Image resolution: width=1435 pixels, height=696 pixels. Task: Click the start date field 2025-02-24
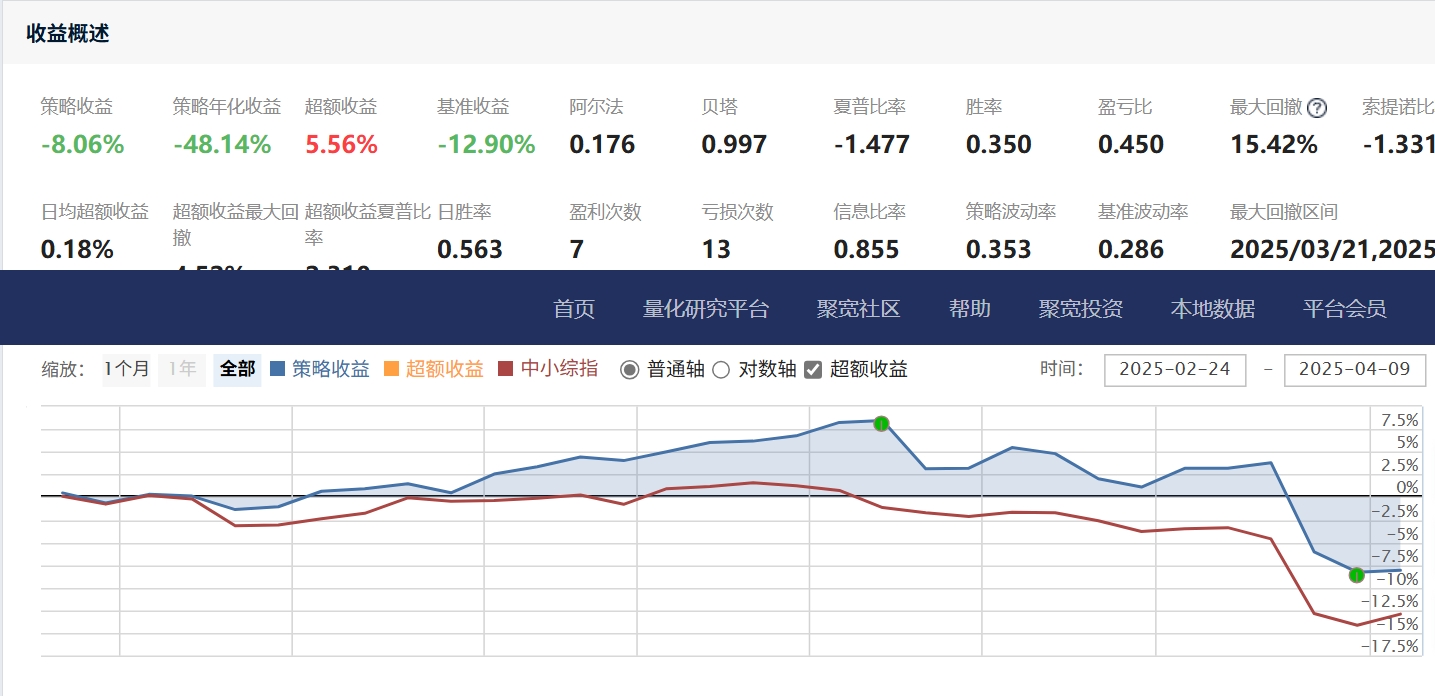1175,370
